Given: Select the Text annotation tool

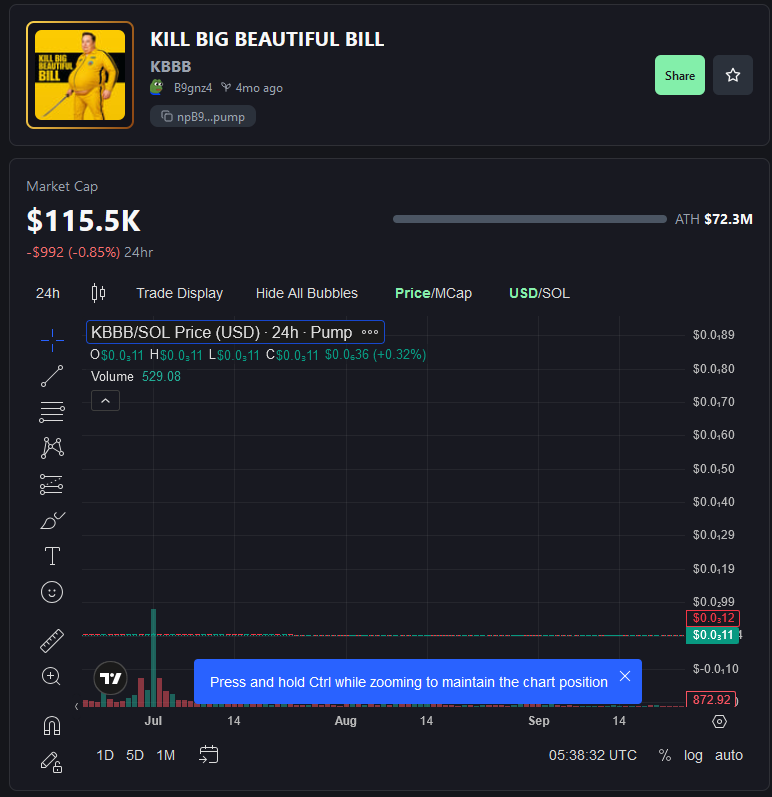Looking at the screenshot, I should pyautogui.click(x=52, y=556).
